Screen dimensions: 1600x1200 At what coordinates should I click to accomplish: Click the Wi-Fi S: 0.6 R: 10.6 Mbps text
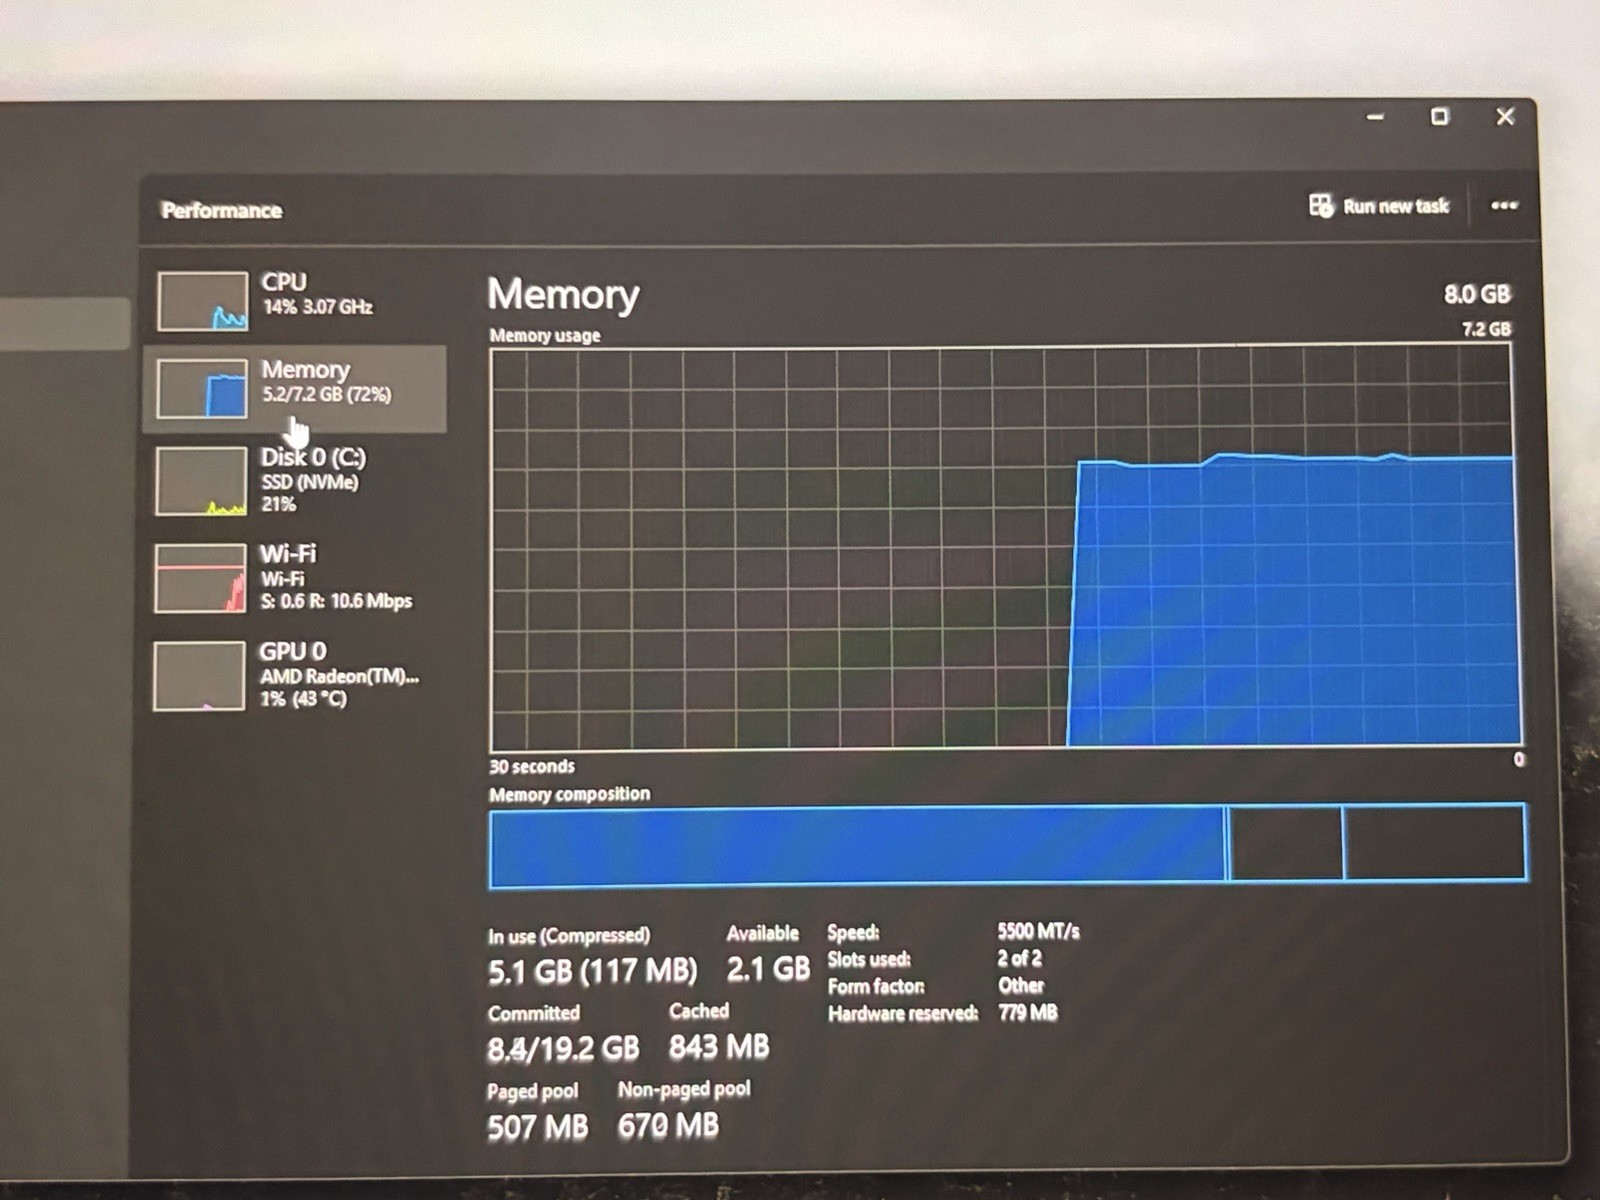[336, 601]
